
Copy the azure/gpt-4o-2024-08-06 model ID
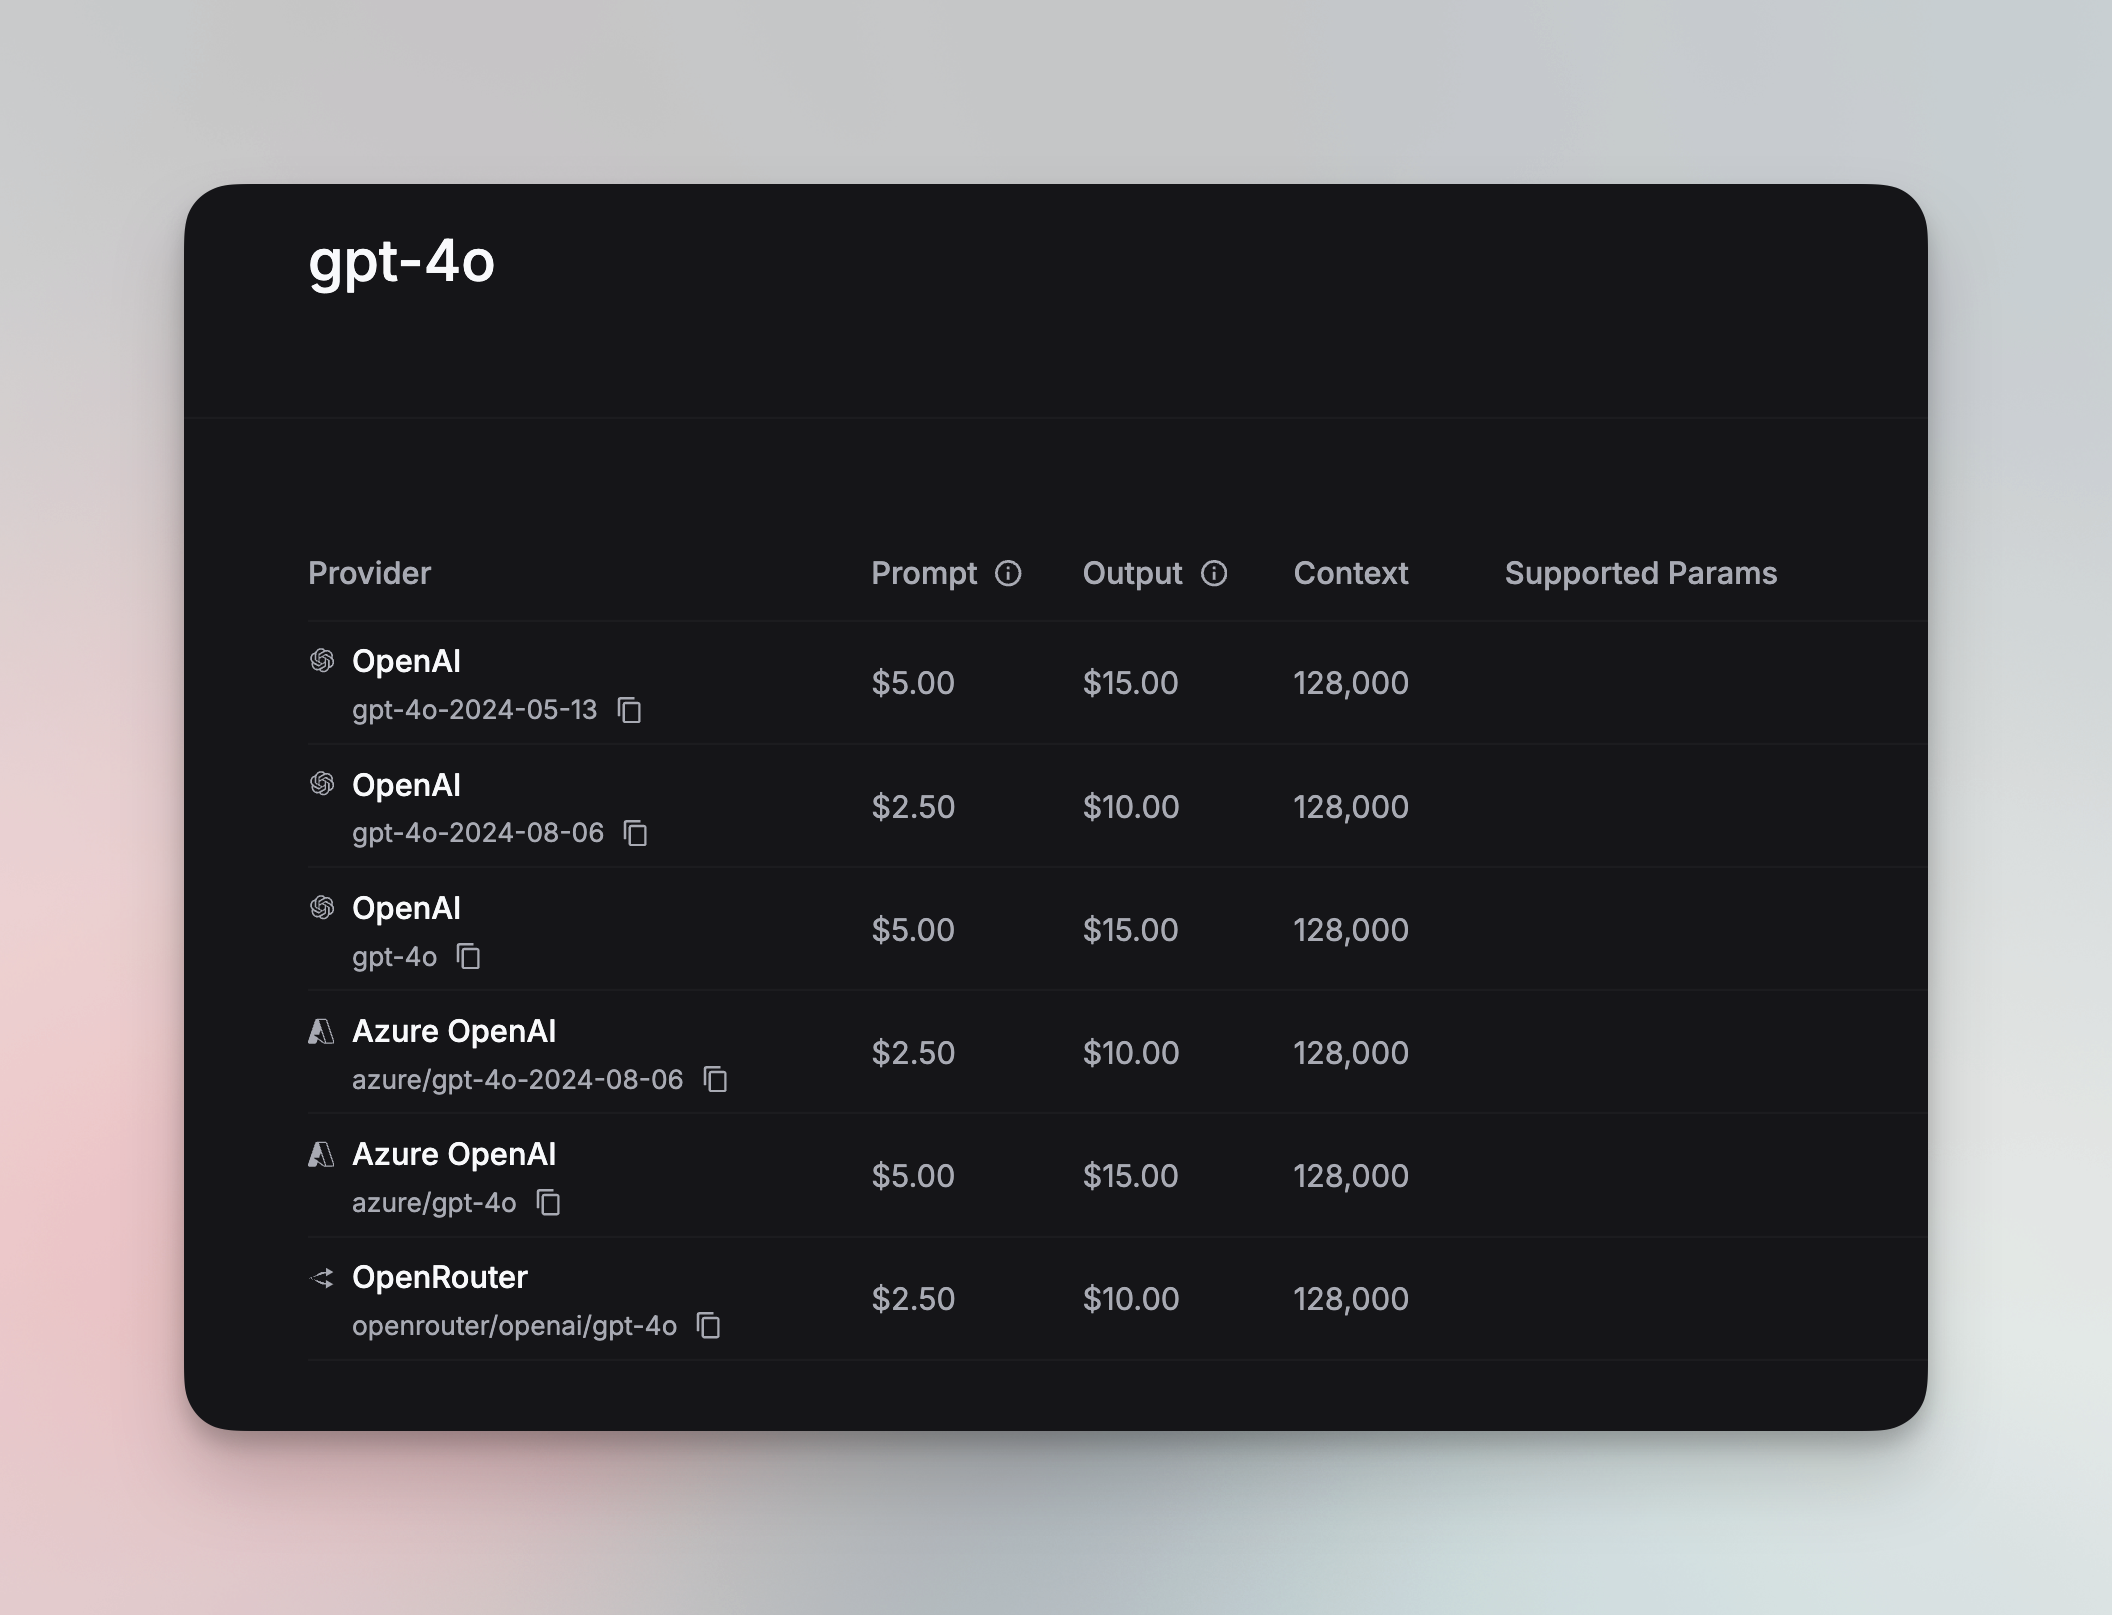pyautogui.click(x=716, y=1080)
